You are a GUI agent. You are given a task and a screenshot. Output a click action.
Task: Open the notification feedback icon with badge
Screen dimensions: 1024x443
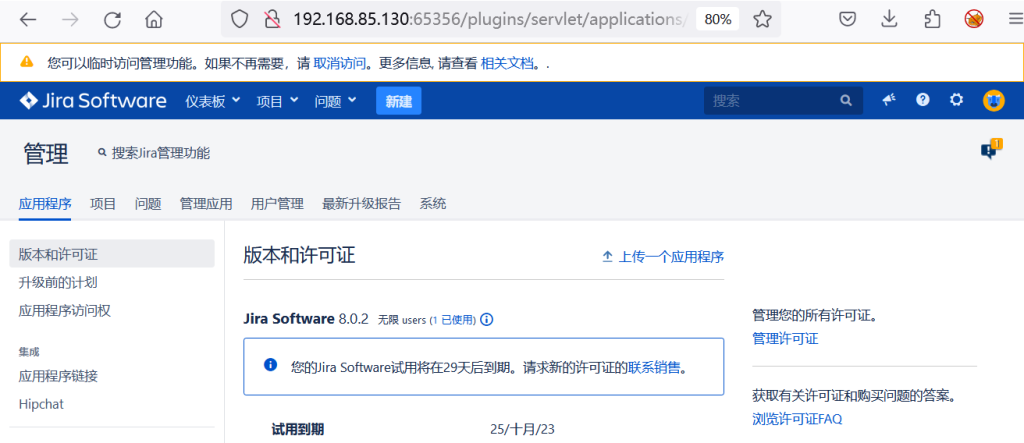[991, 149]
